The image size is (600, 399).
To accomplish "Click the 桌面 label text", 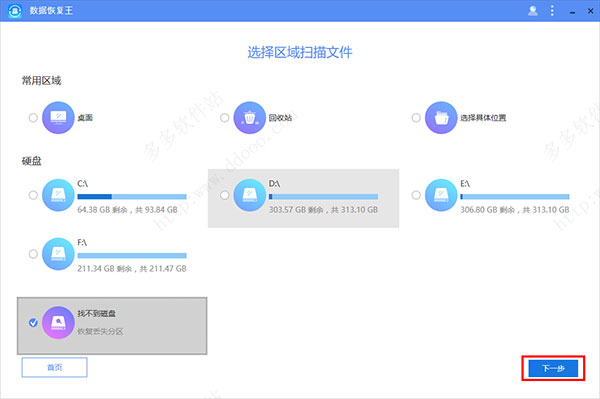I will 85,117.
